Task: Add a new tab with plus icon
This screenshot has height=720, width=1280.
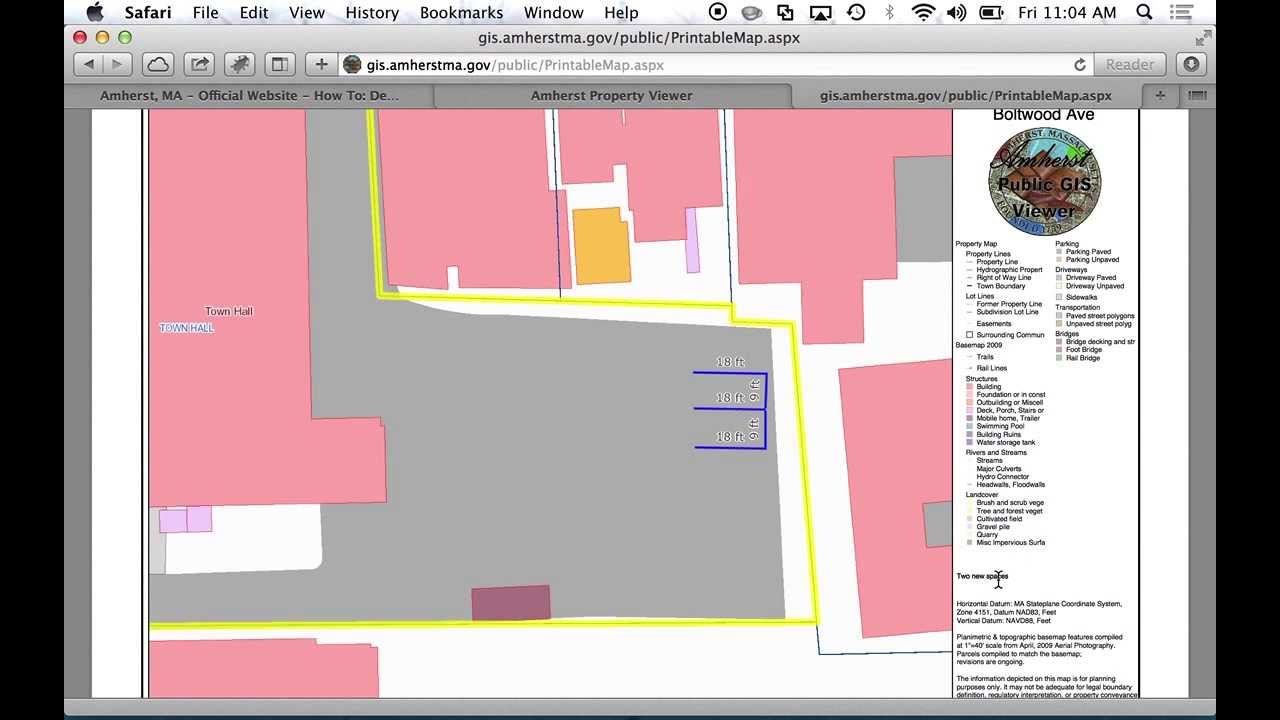Action: point(1160,96)
